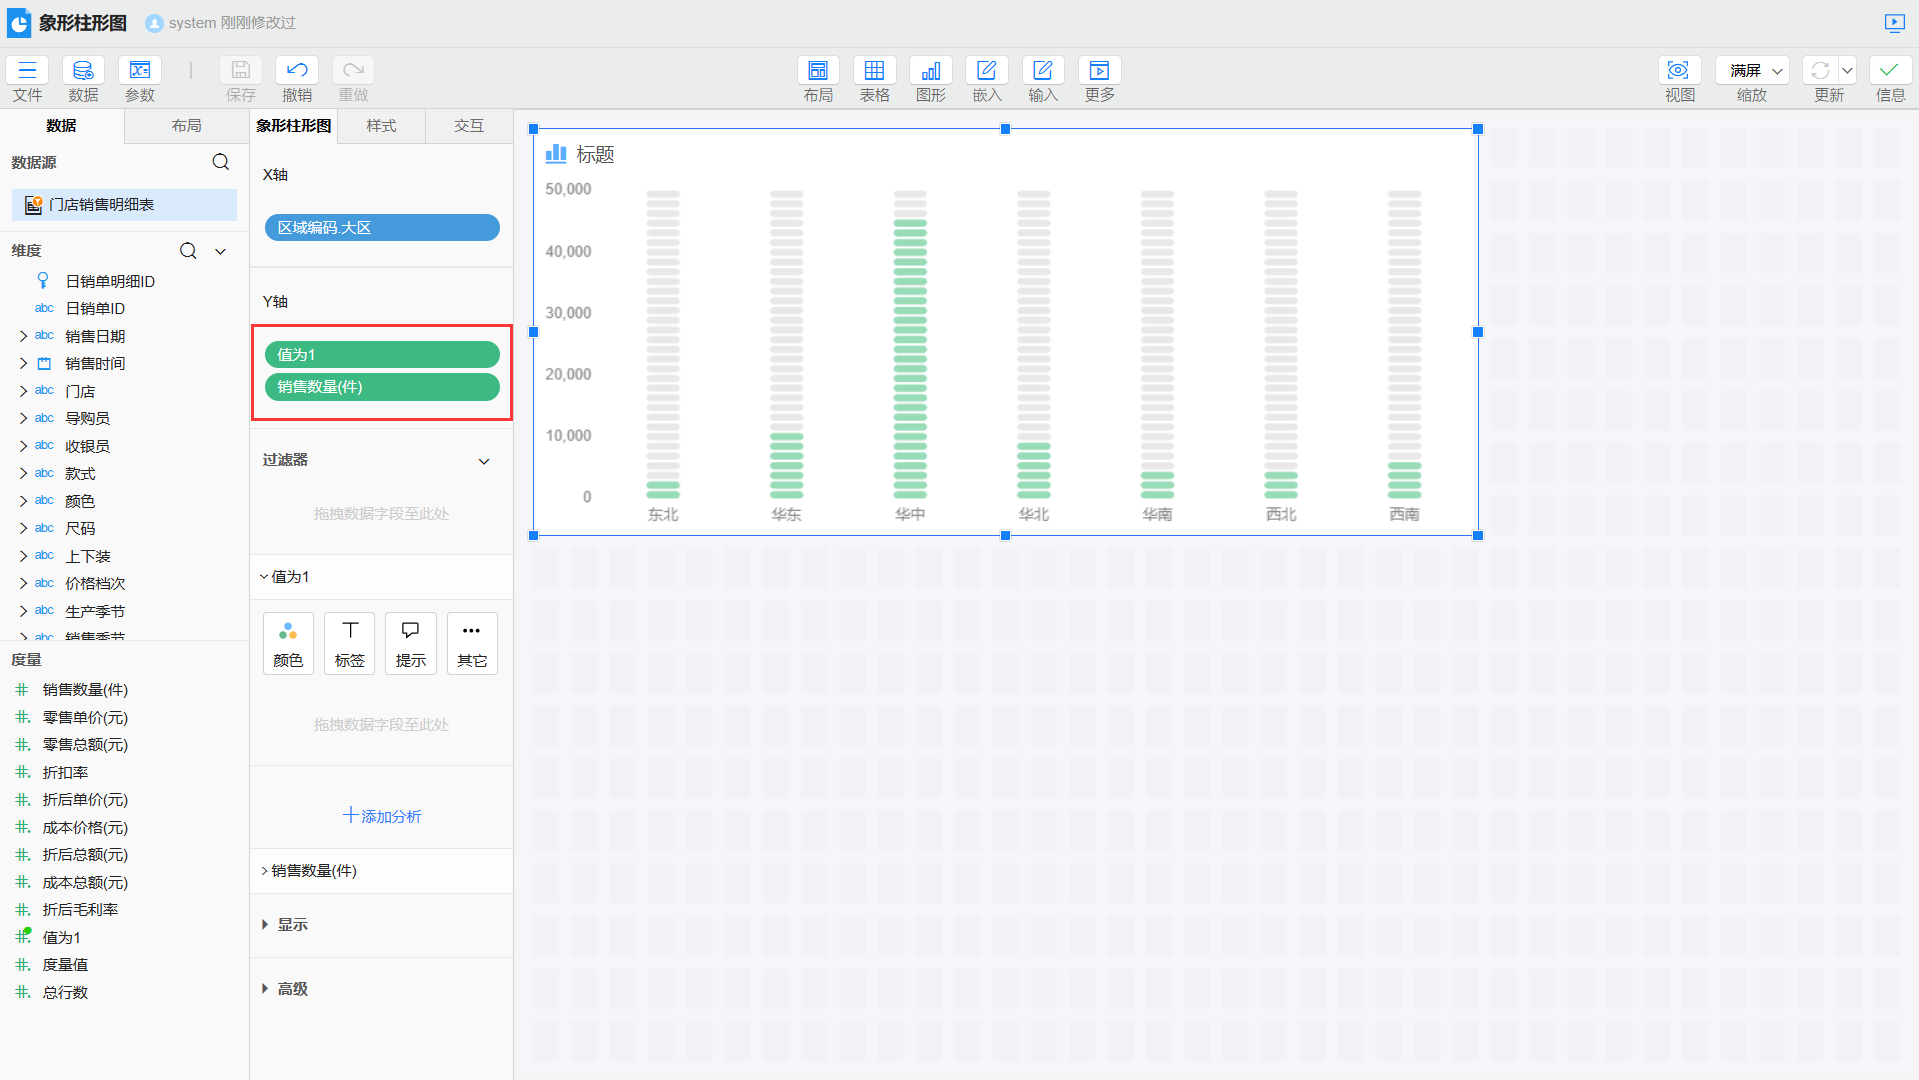Viewport: 1919px width, 1080px height.
Task: Click the 视图 view icon
Action: (1679, 70)
